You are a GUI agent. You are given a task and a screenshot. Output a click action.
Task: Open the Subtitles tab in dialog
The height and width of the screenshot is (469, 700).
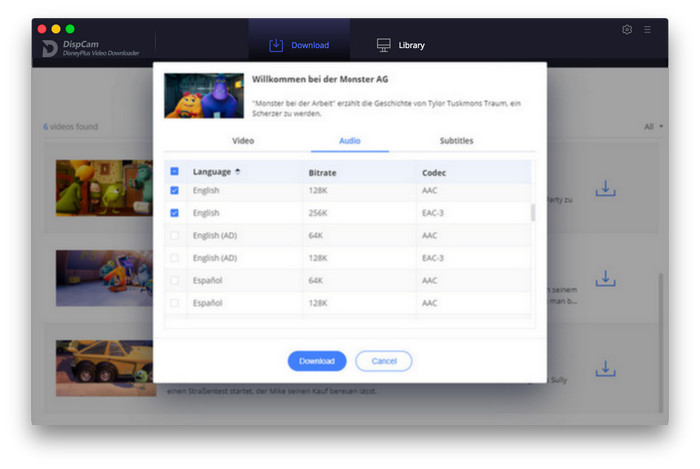(456, 141)
